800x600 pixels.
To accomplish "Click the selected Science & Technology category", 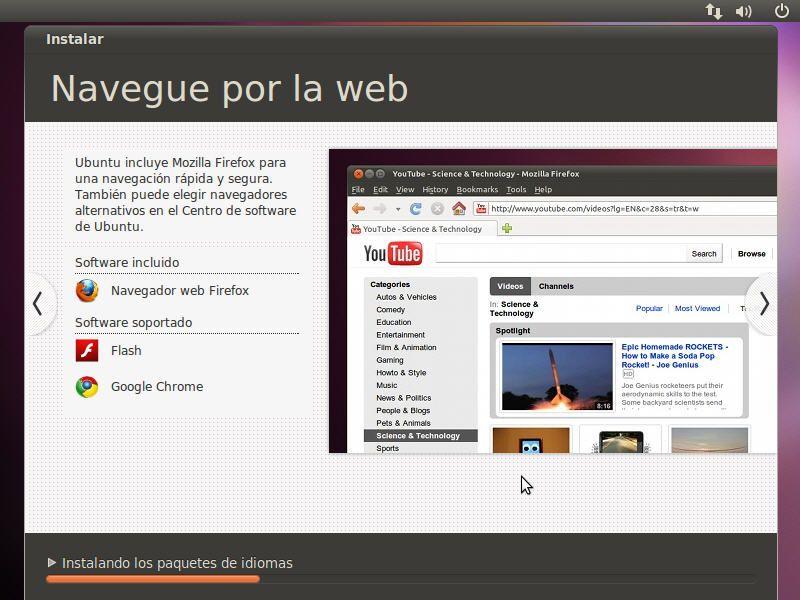I will [420, 436].
